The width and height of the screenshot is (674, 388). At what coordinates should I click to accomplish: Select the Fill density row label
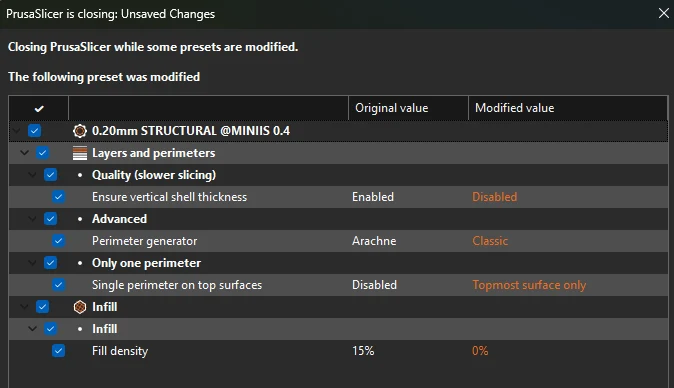[120, 351]
